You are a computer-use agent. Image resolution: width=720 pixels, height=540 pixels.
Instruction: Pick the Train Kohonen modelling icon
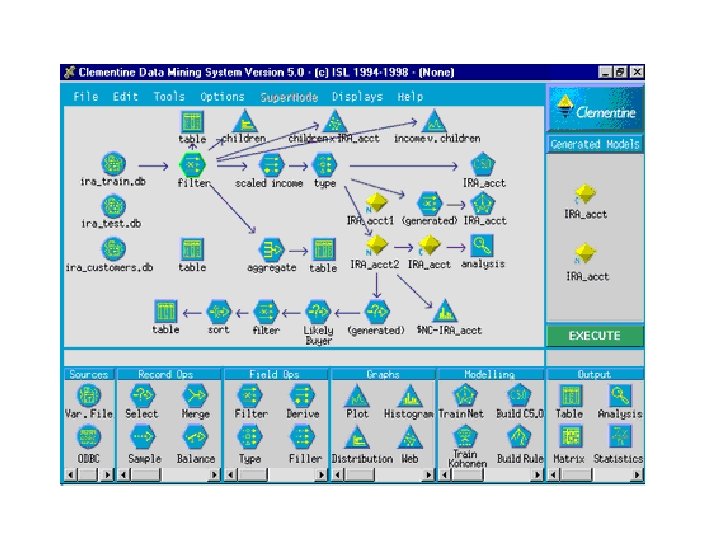pyautogui.click(x=465, y=437)
